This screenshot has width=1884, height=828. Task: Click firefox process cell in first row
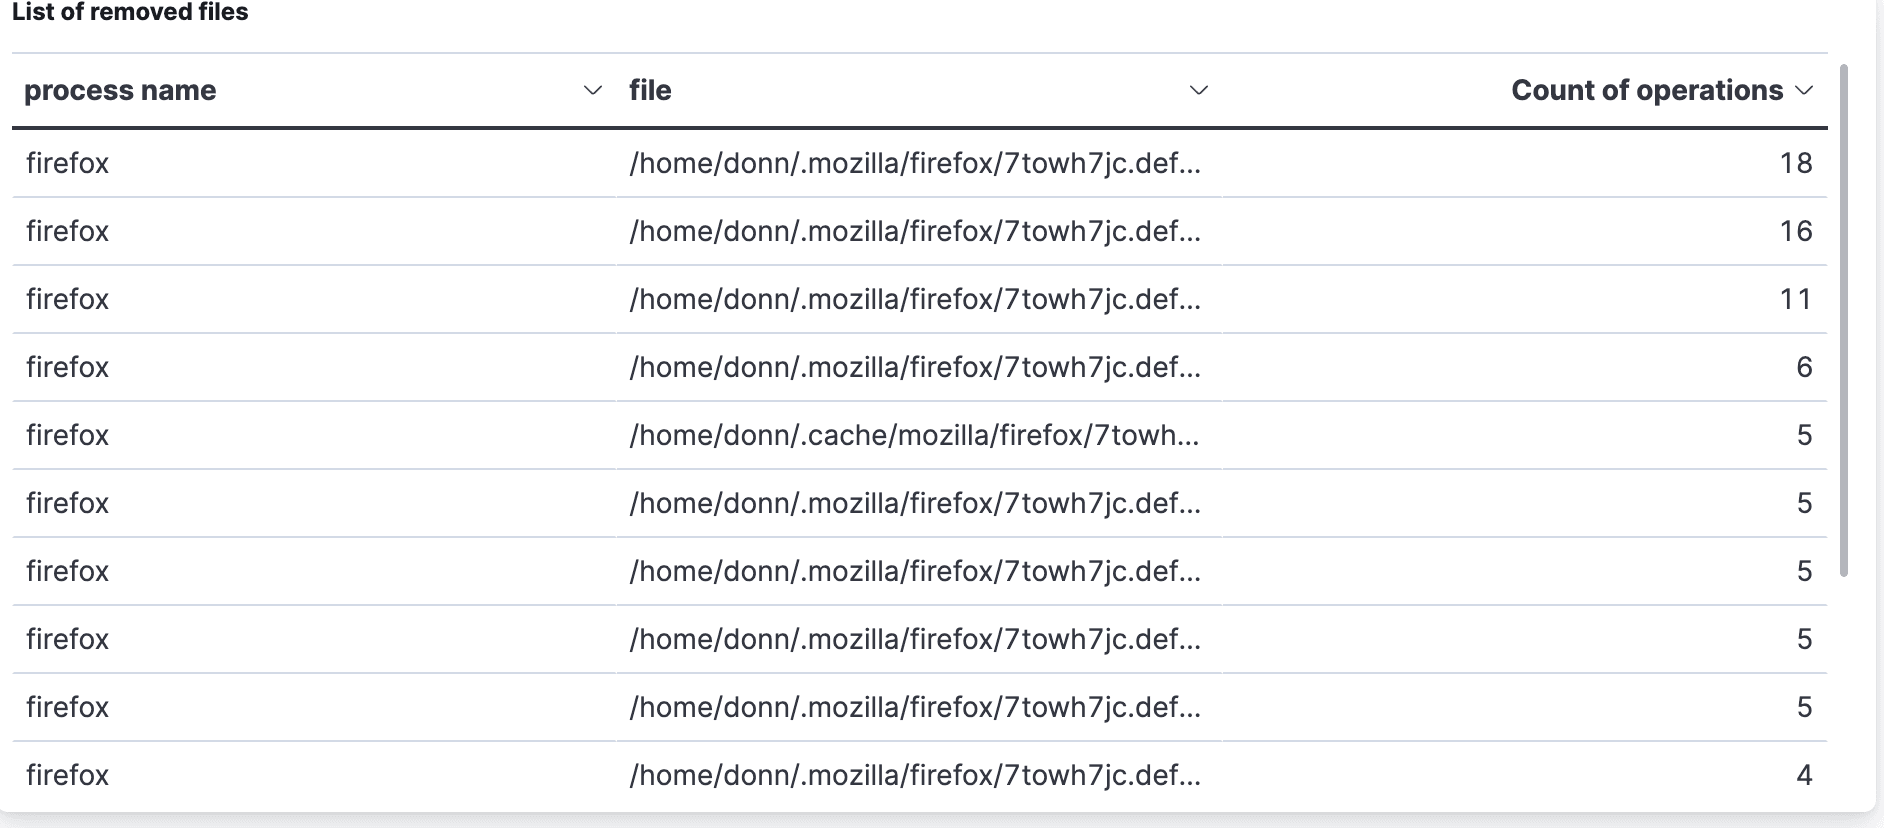coord(67,163)
